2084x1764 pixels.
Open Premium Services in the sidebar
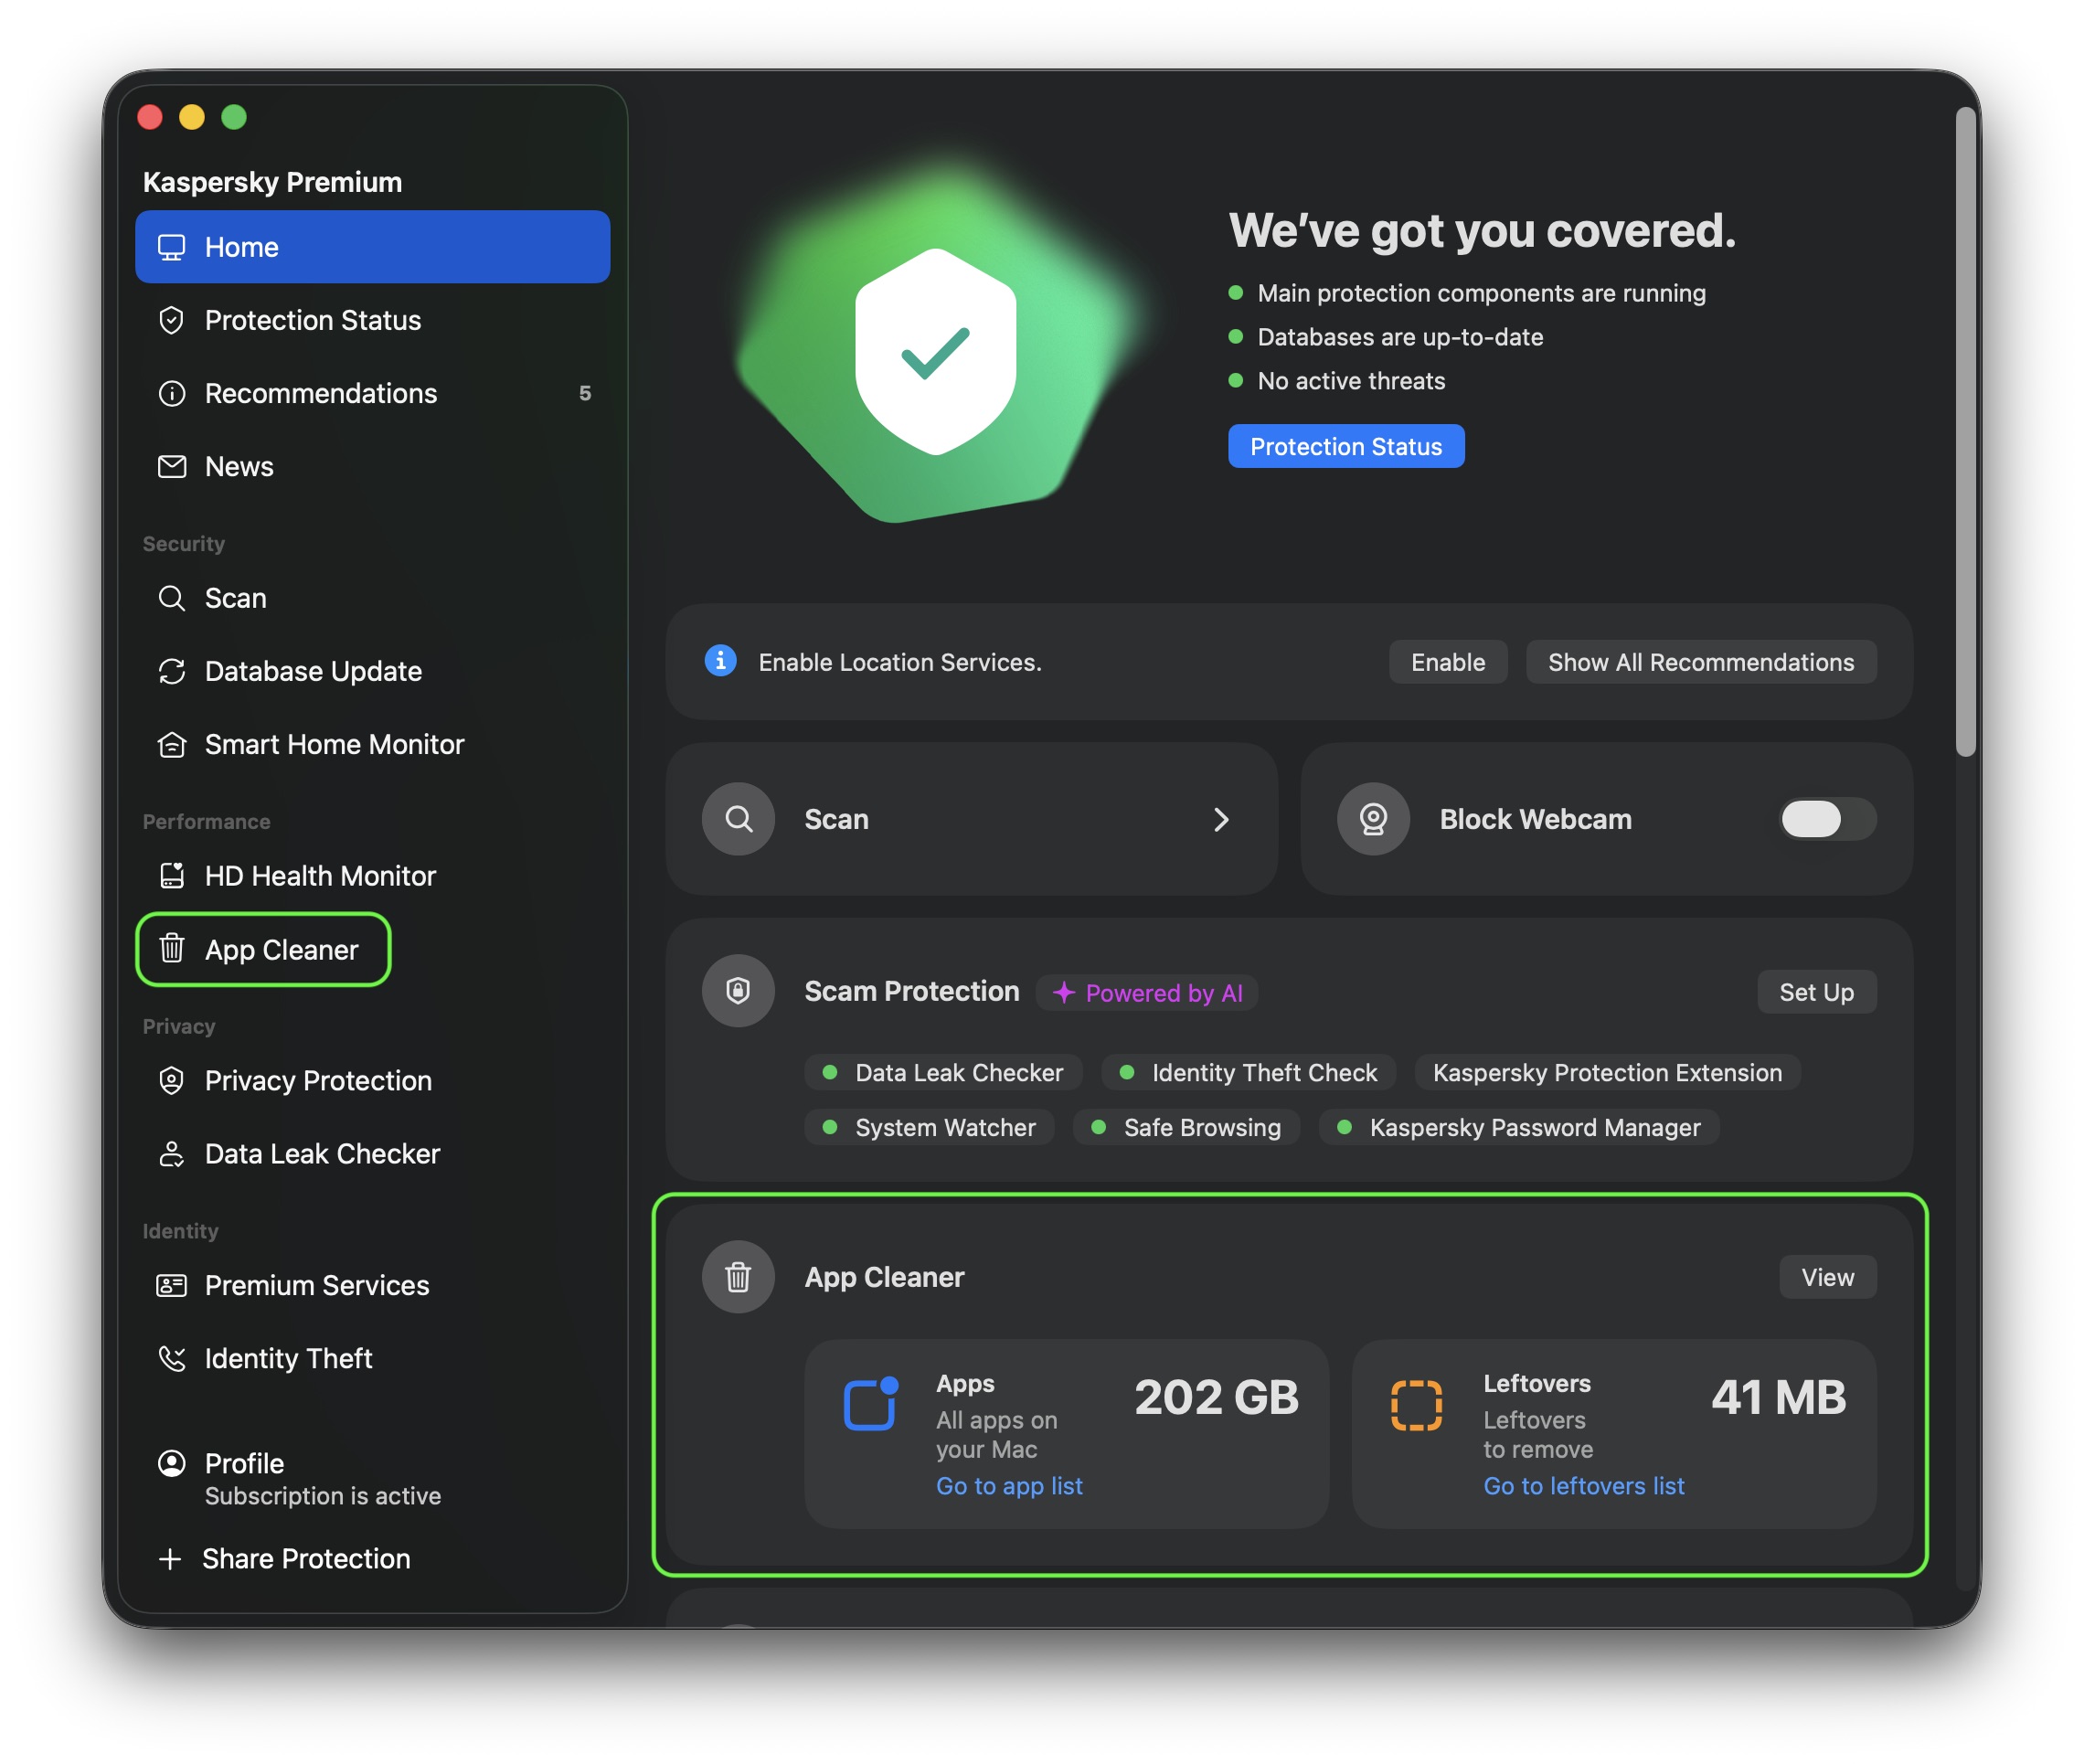(372, 1285)
